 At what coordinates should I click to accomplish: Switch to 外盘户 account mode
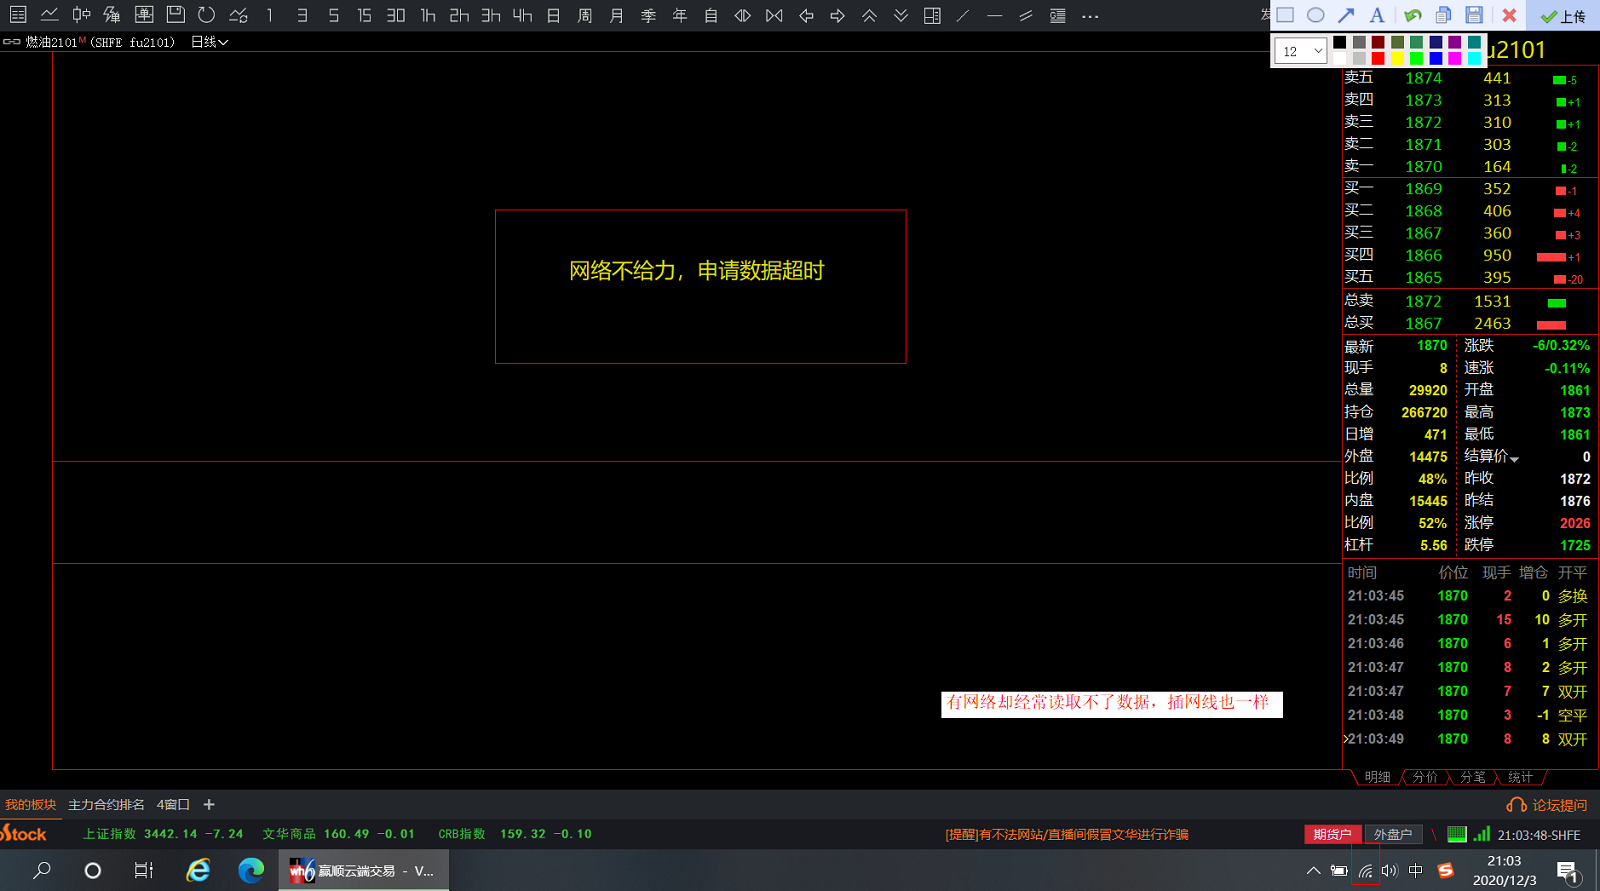1392,834
